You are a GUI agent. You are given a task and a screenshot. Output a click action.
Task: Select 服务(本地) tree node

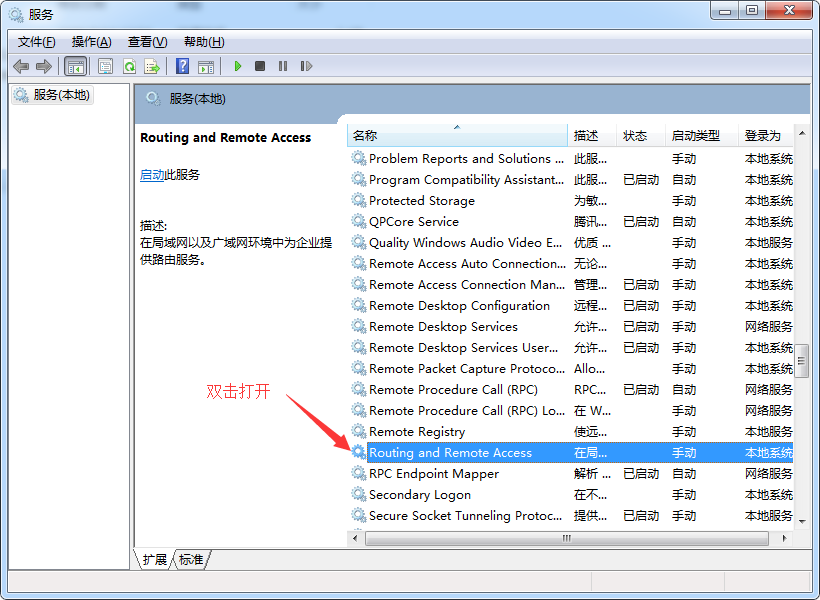pyautogui.click(x=52, y=95)
